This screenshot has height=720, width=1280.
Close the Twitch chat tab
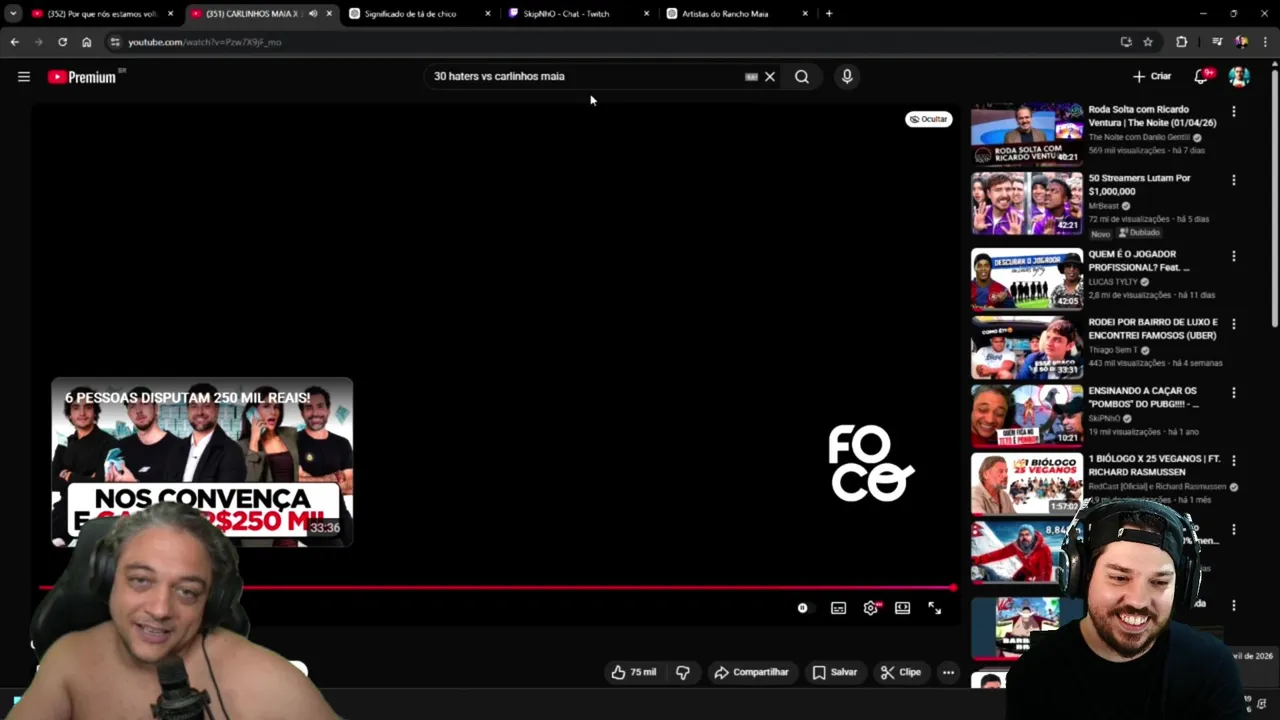646,14
